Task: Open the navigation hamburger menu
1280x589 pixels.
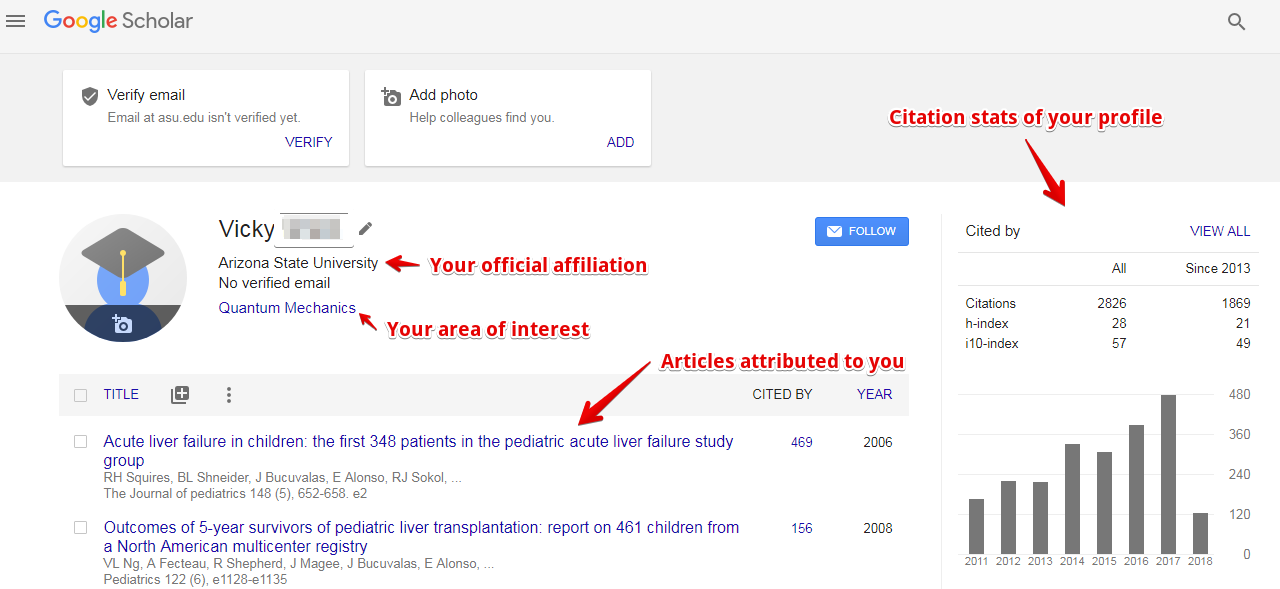Action: [x=15, y=20]
